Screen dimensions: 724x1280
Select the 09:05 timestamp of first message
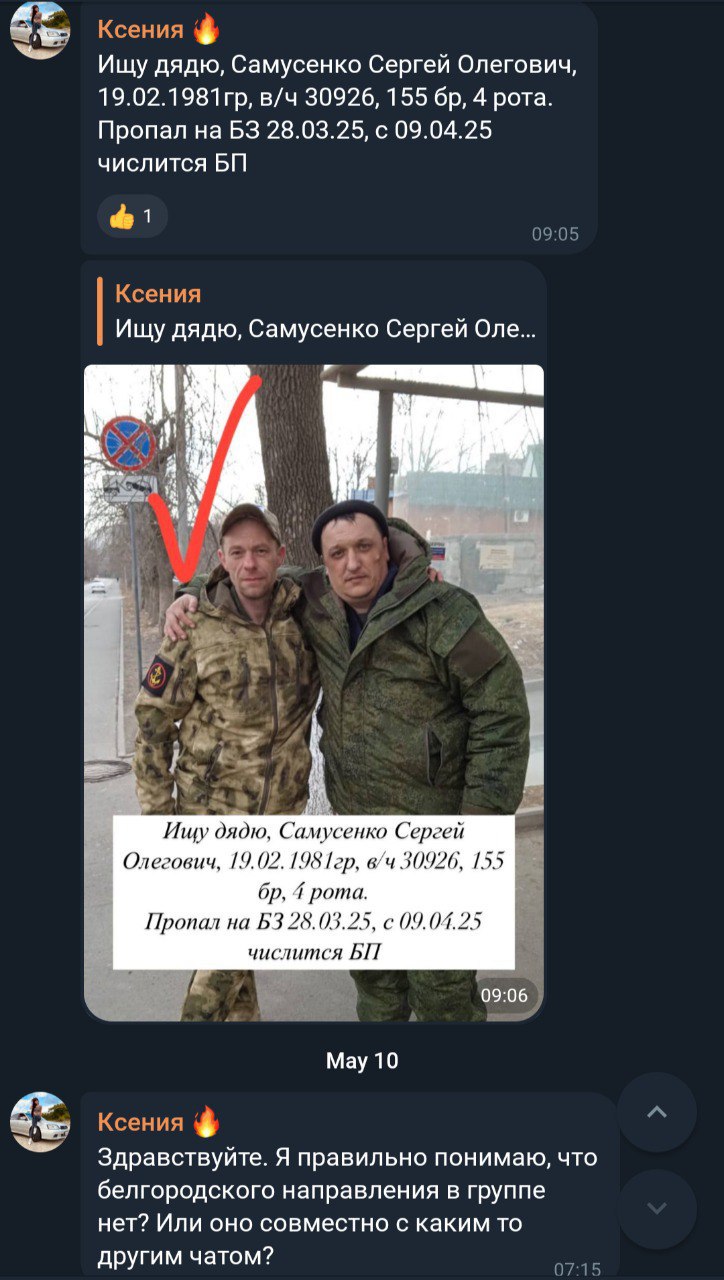(x=555, y=234)
